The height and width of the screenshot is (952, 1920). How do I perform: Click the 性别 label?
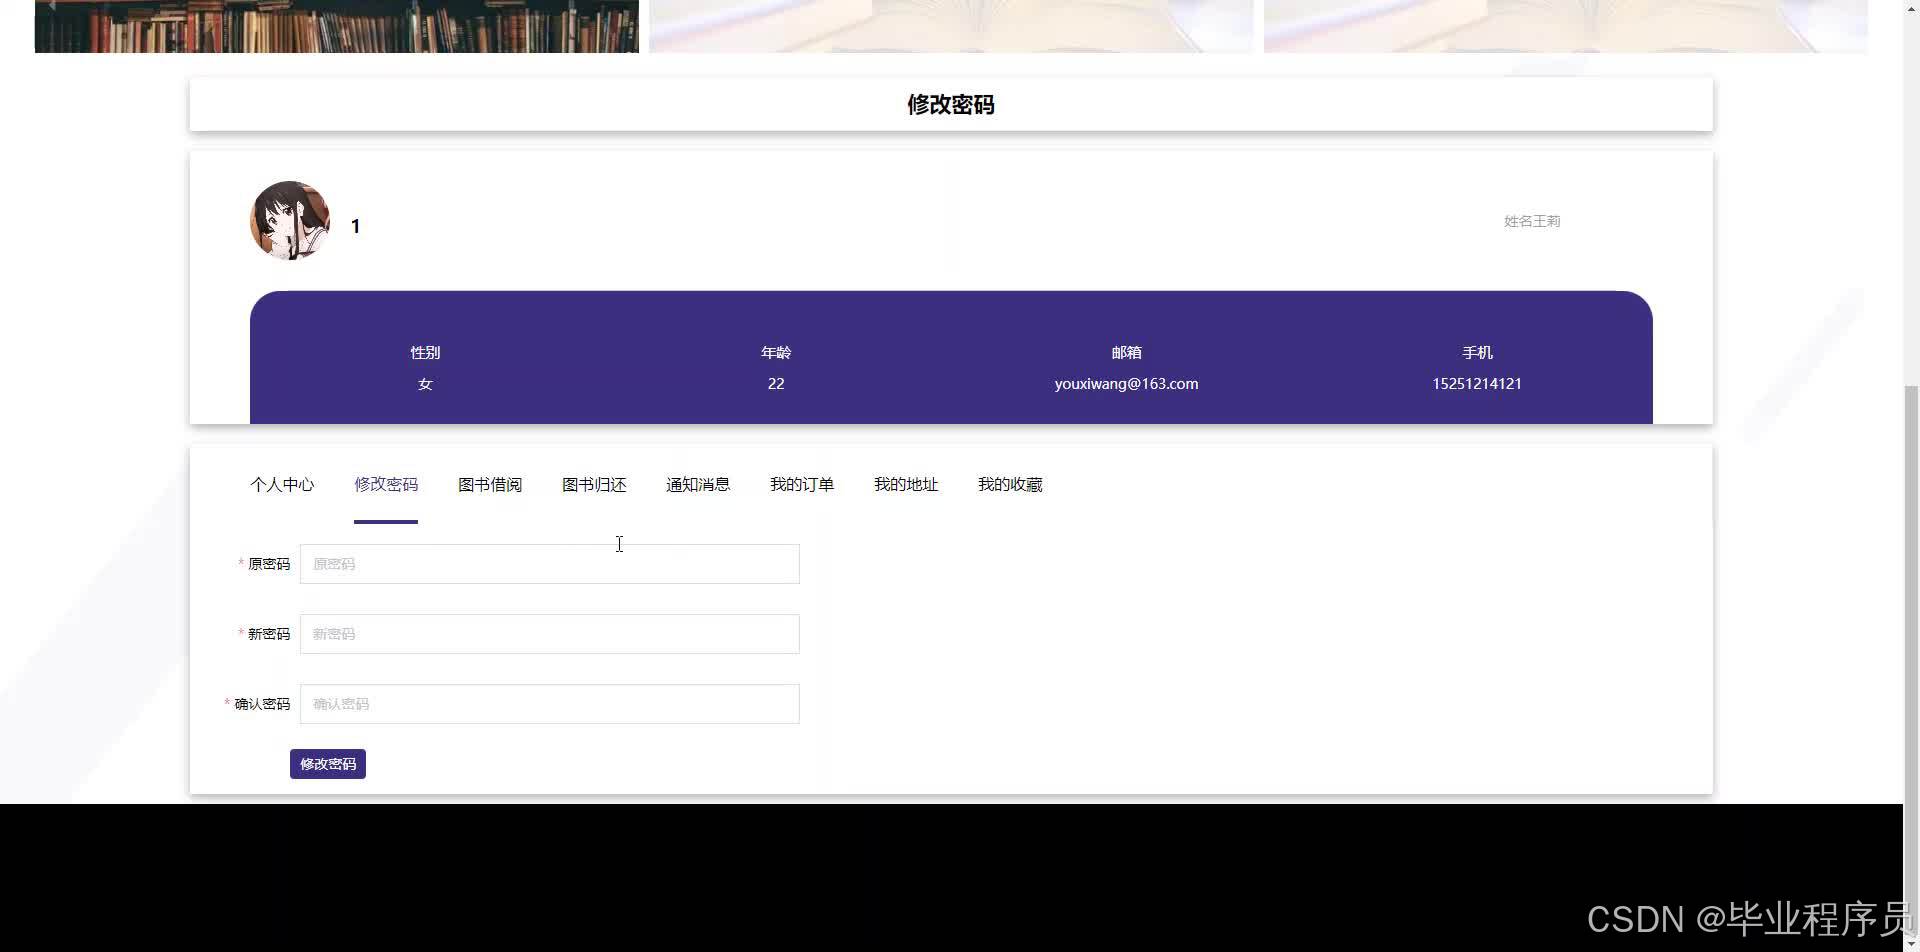425,353
